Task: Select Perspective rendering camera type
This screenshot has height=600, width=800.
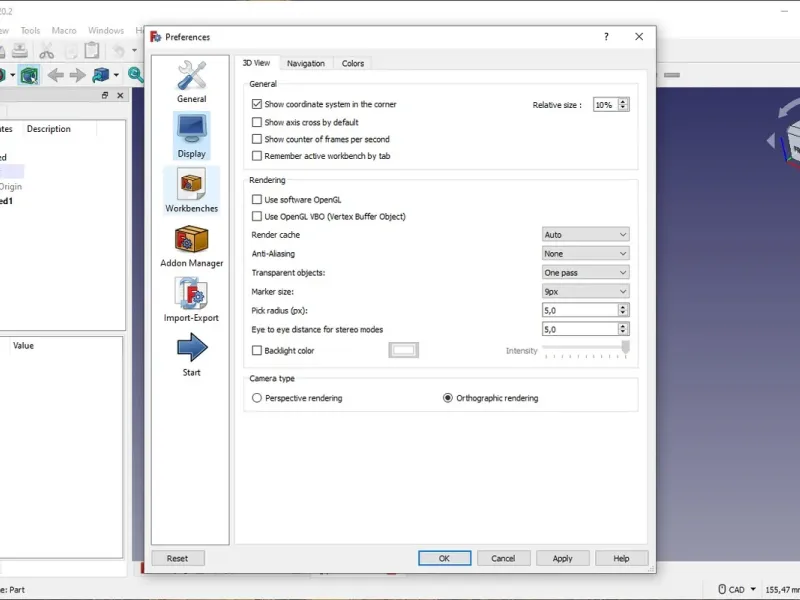Action: coord(257,398)
